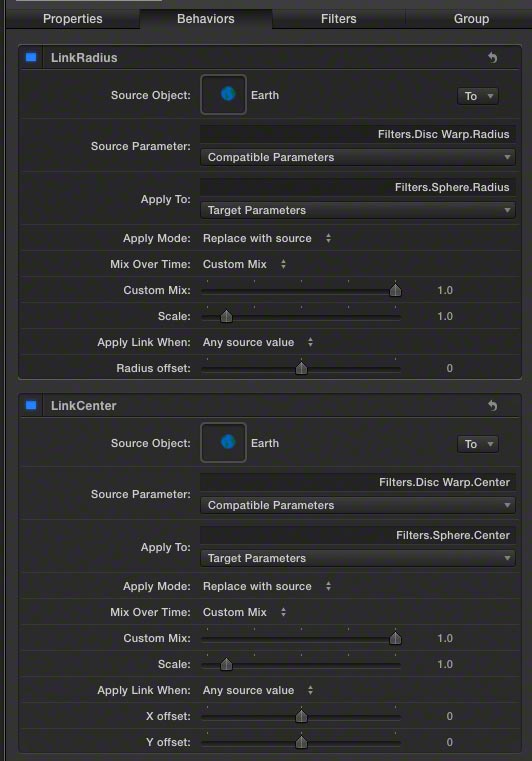This screenshot has width=532, height=761.
Task: Click the Filters.Disc Warp.Center field
Action: pyautogui.click(x=358, y=482)
